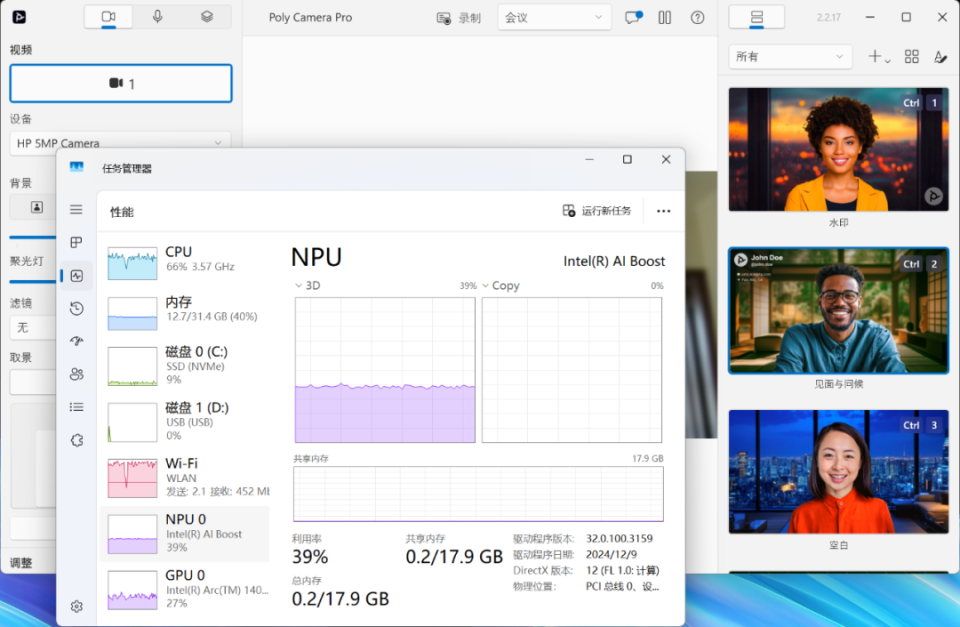Viewport: 960px width, 627px height.
Task: Open the Performance page icon in Task Manager
Action: pyautogui.click(x=77, y=276)
